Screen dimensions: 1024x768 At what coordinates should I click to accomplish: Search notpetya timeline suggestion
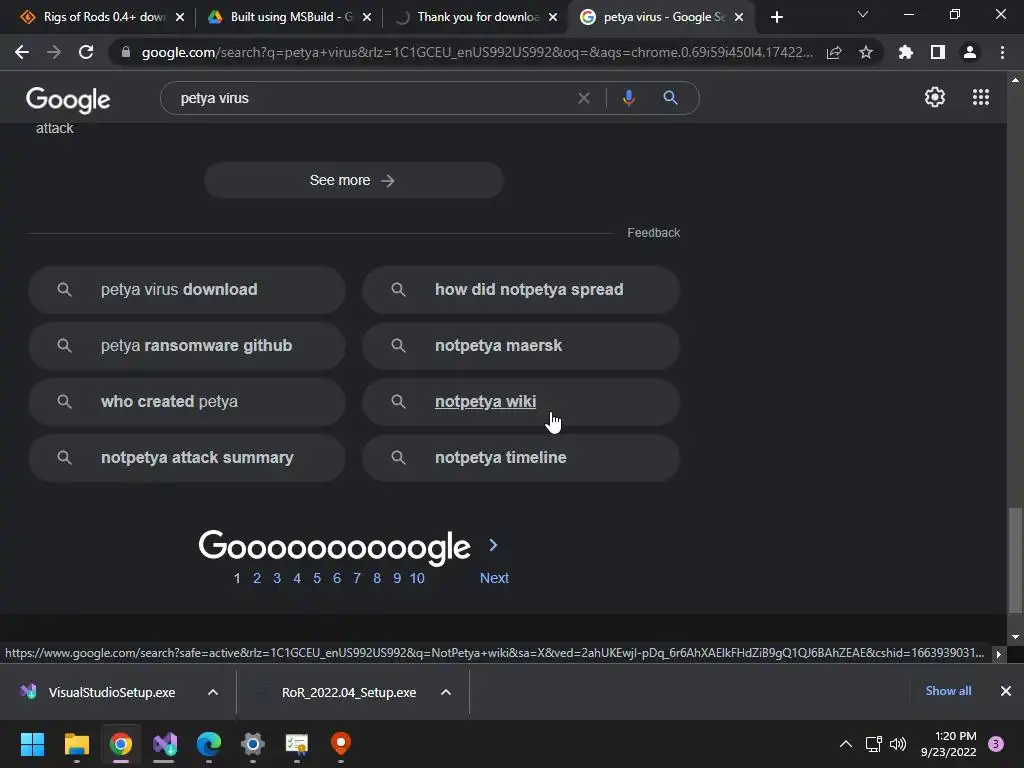click(x=521, y=458)
